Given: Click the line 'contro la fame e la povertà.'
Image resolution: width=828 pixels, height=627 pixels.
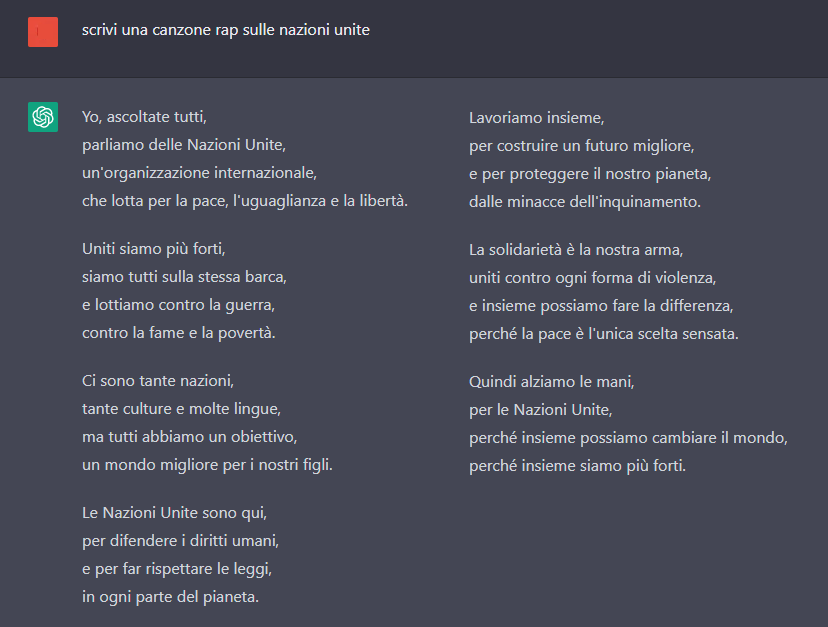Looking at the screenshot, I should (179, 332).
